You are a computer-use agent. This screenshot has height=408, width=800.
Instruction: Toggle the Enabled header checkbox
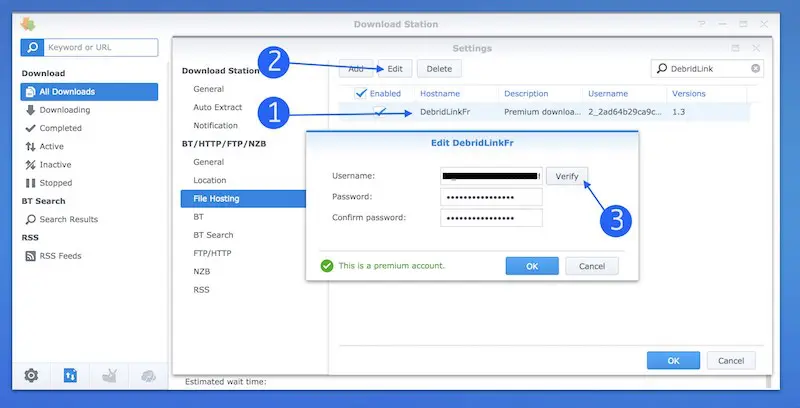click(361, 93)
